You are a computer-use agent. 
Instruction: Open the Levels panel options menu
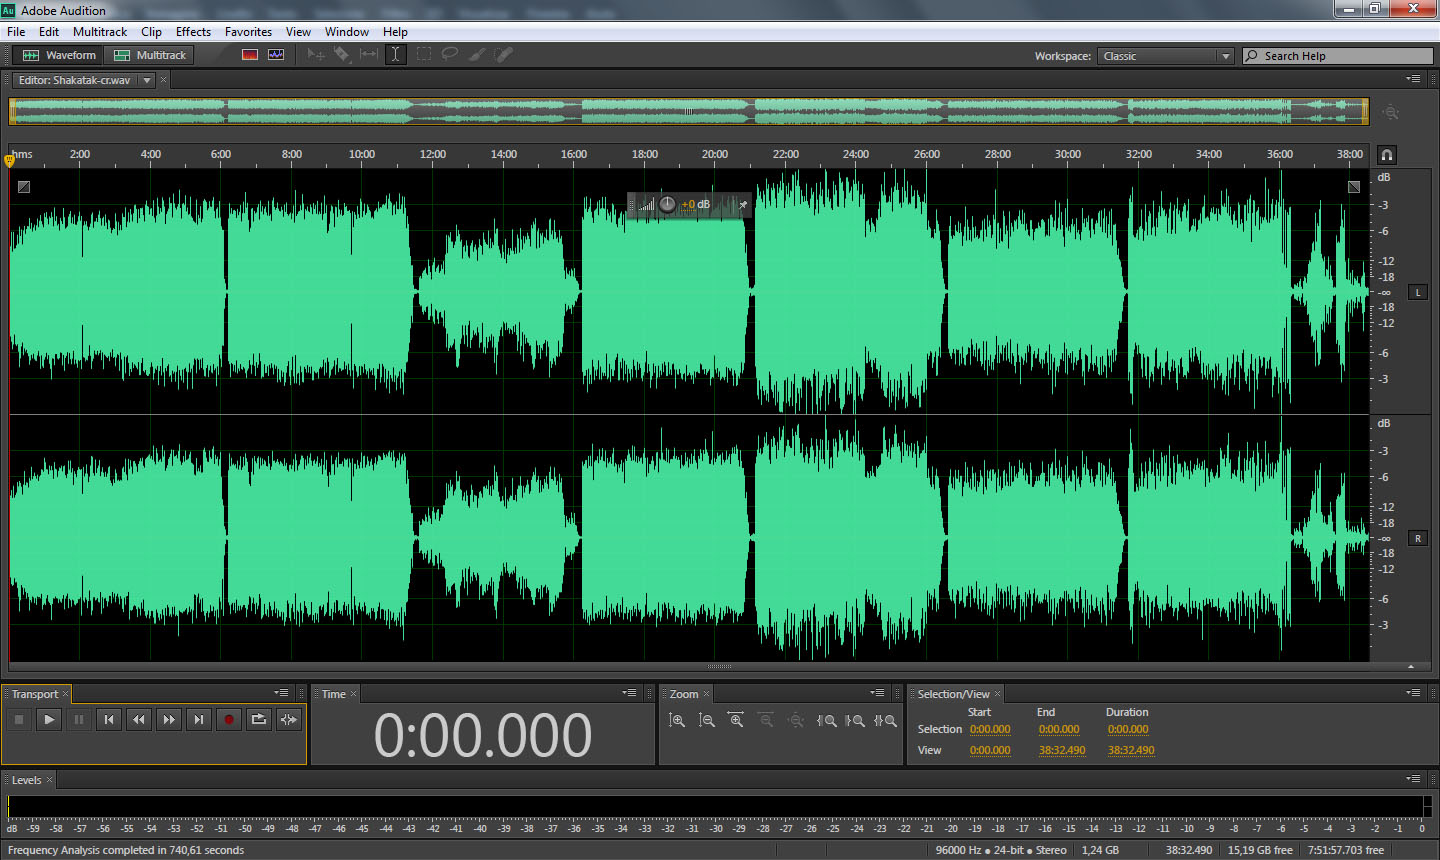pos(1413,779)
